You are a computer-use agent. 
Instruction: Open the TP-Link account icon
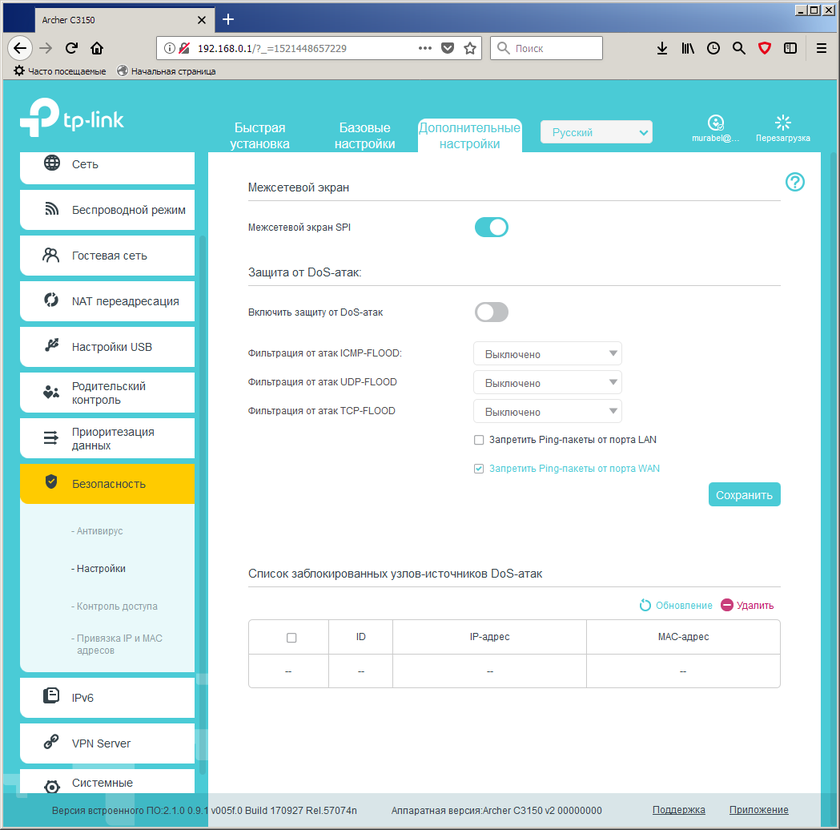pyautogui.click(x=715, y=122)
